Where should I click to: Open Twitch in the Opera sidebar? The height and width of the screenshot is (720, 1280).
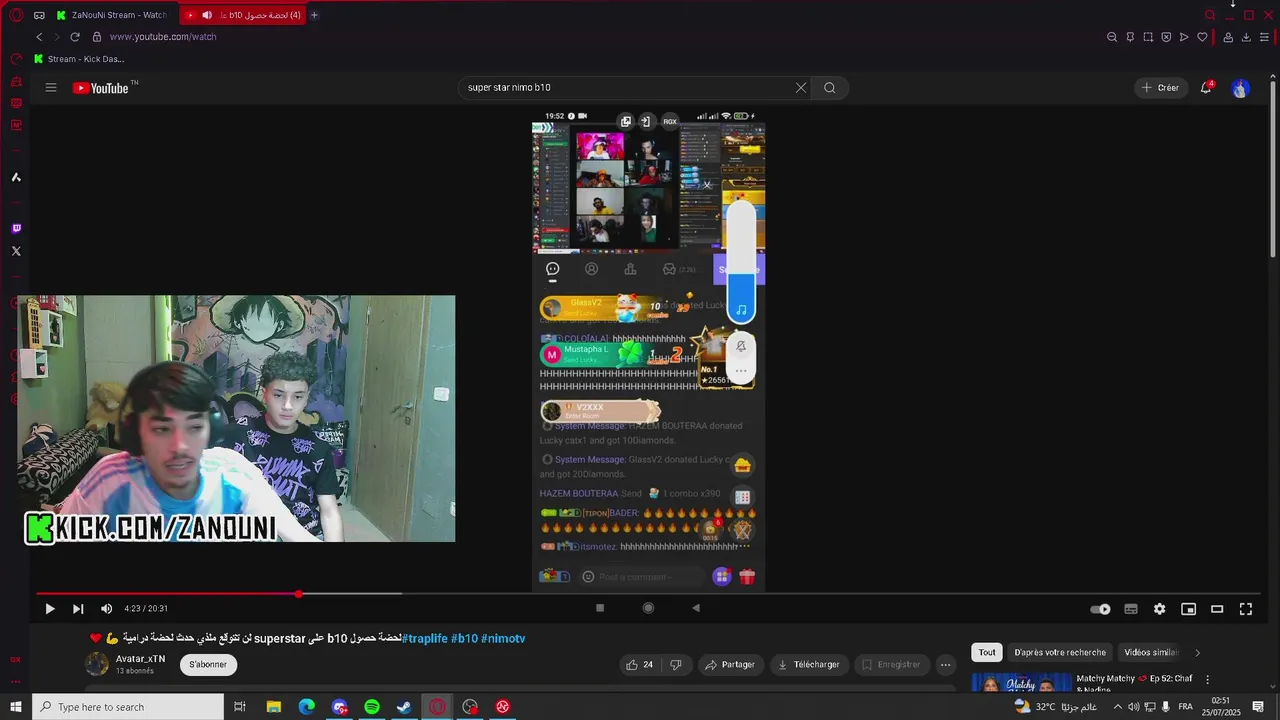click(16, 228)
